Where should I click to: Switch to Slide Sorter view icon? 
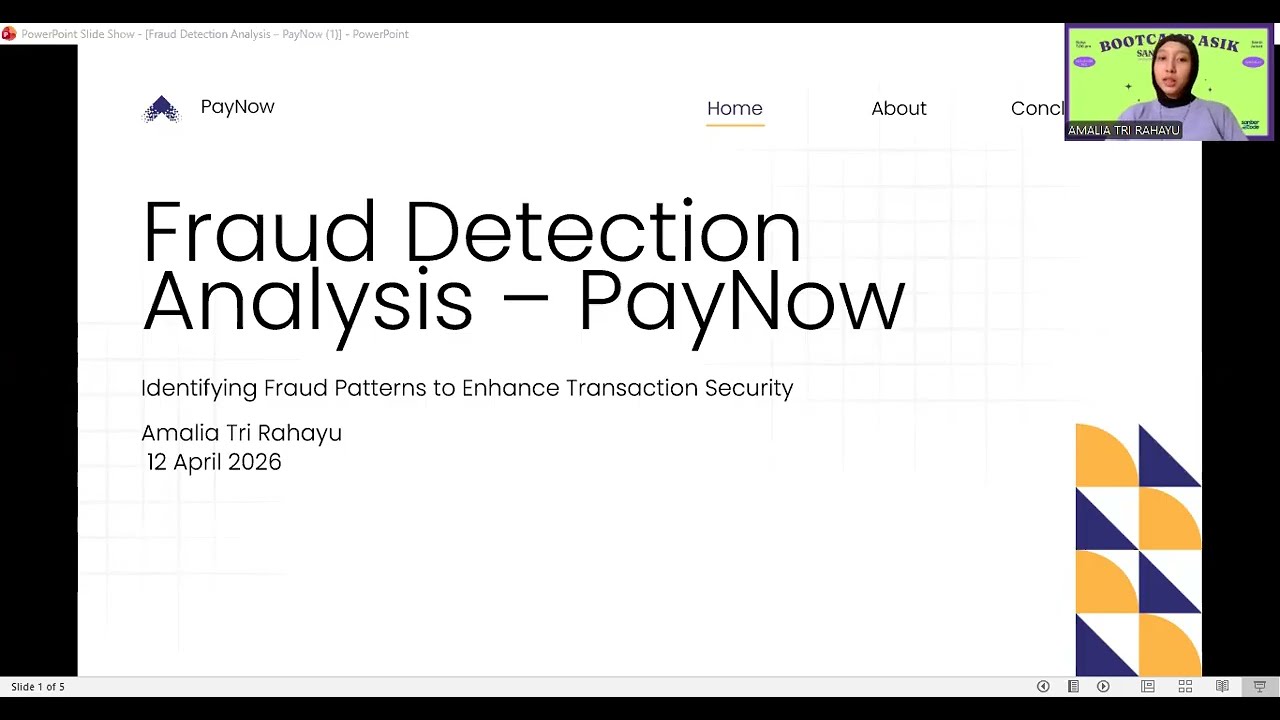point(1185,686)
